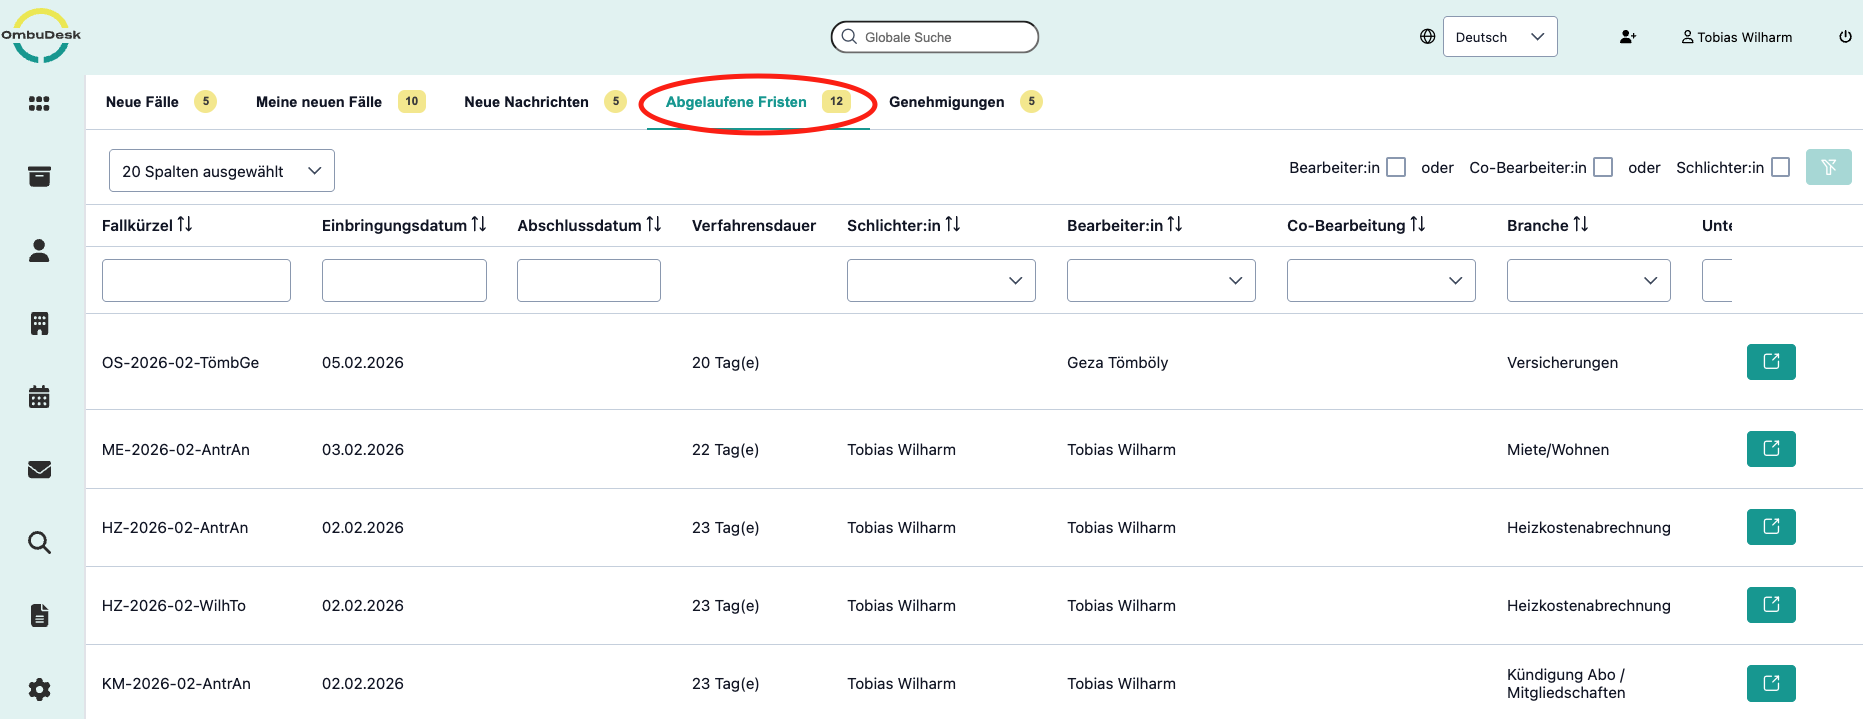Click the power logout icon
Viewport: 1863px width, 719px height.
(x=1845, y=37)
